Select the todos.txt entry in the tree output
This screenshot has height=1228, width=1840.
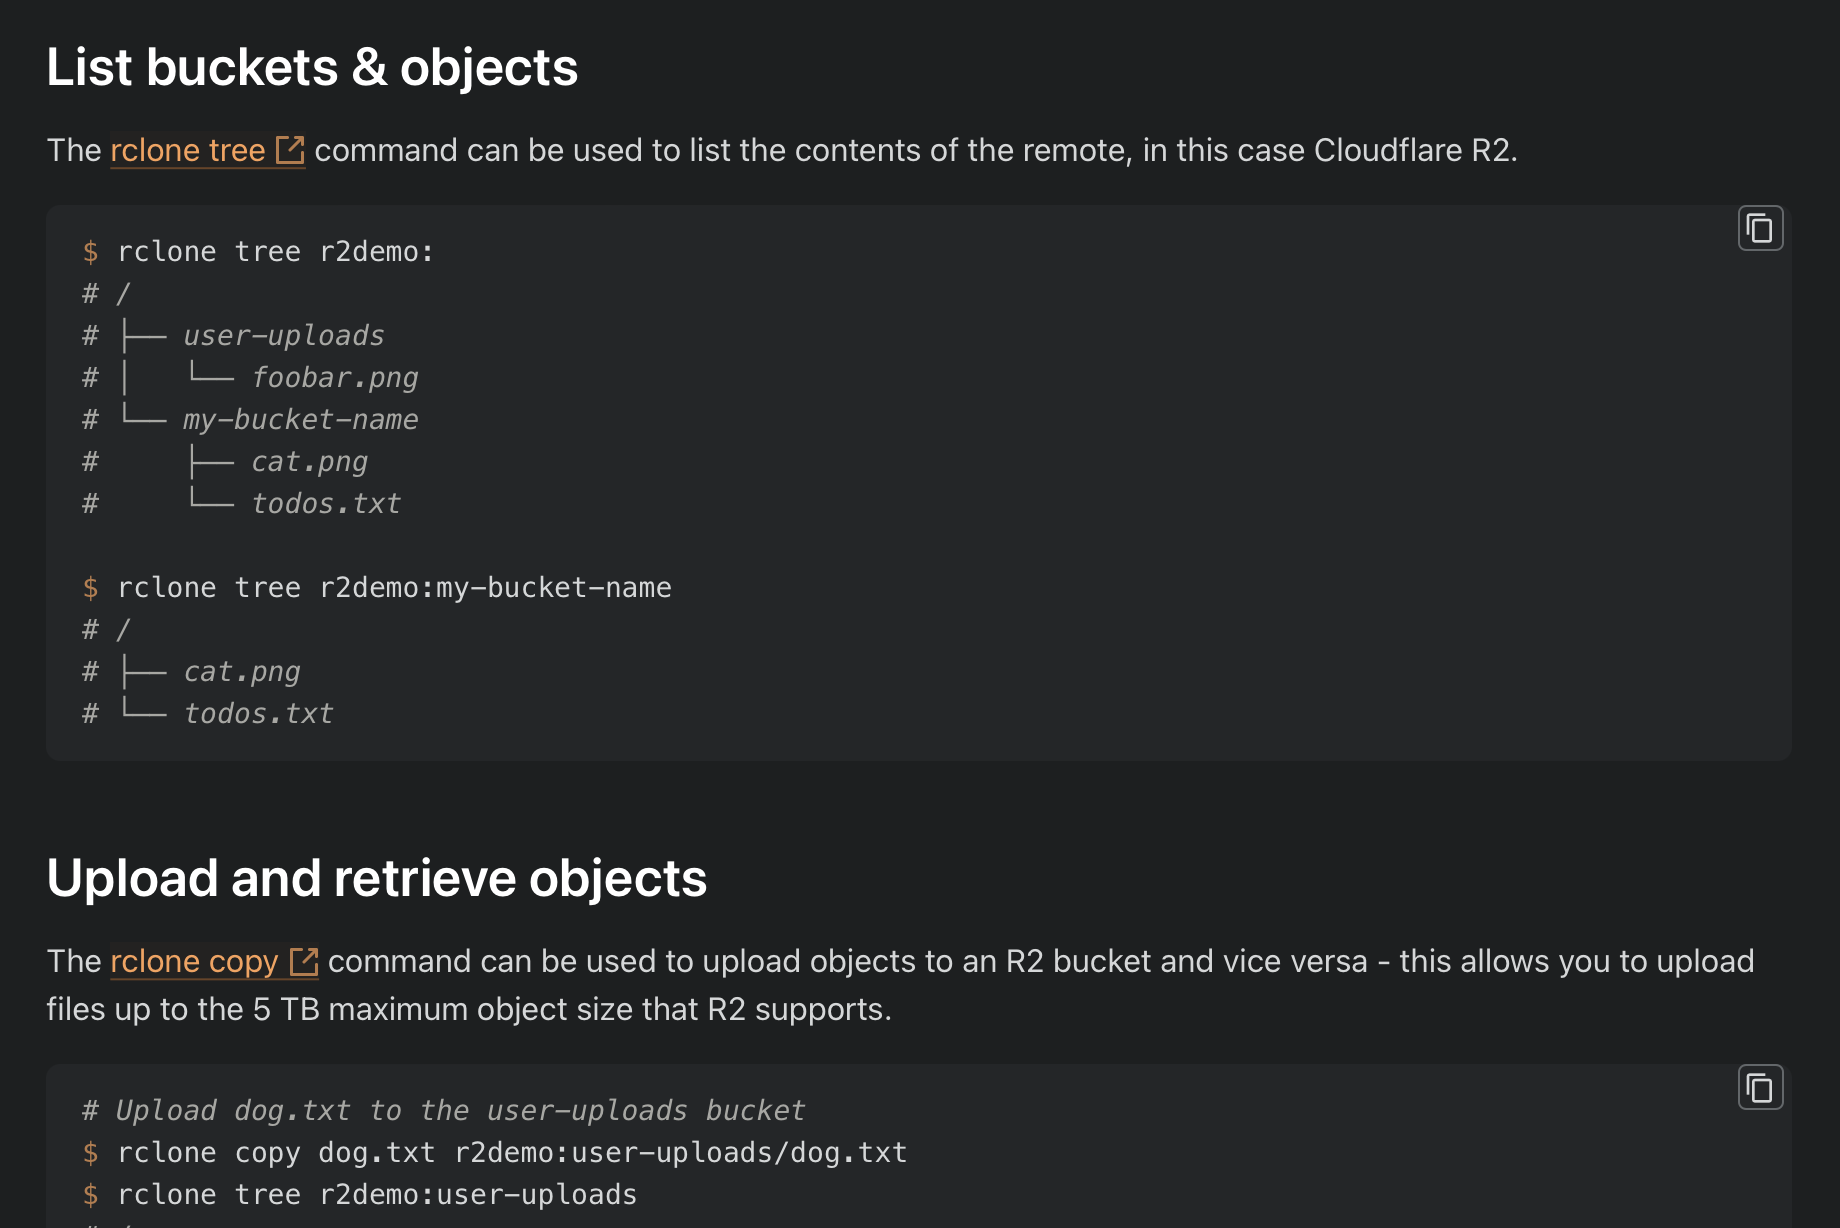point(326,503)
